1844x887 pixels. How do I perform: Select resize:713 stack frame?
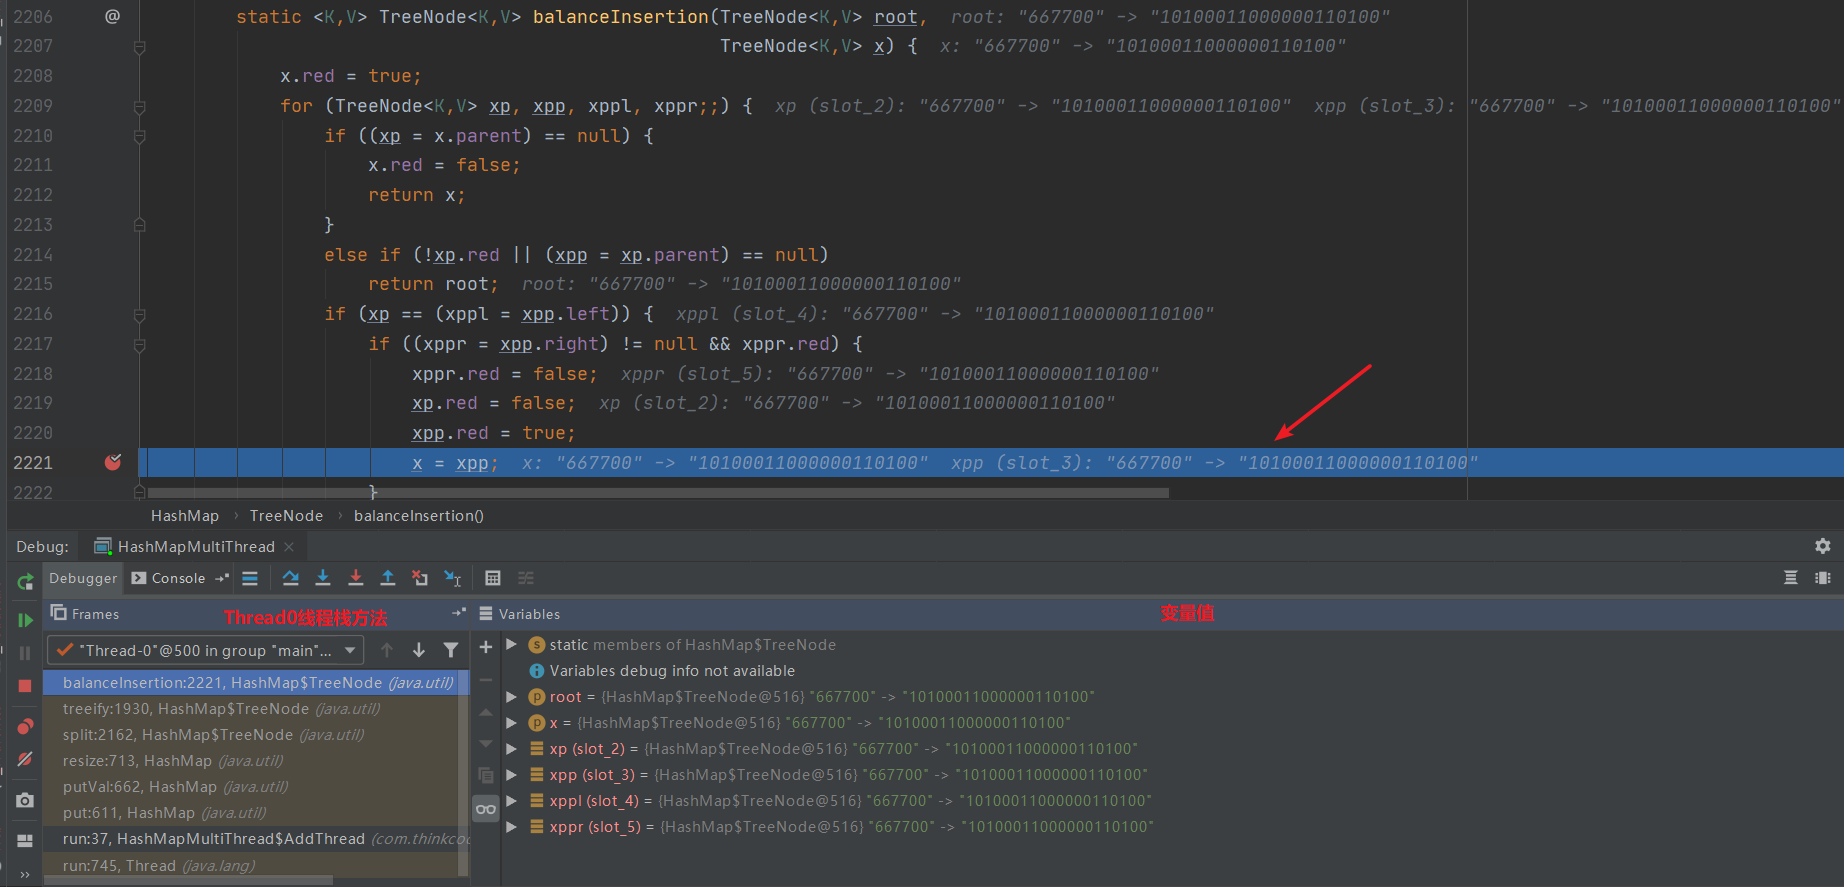tap(251, 760)
